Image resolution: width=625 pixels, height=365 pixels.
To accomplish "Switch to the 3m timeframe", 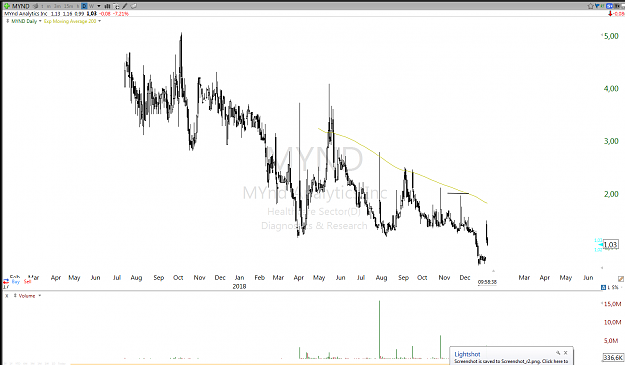I will tap(57, 6).
